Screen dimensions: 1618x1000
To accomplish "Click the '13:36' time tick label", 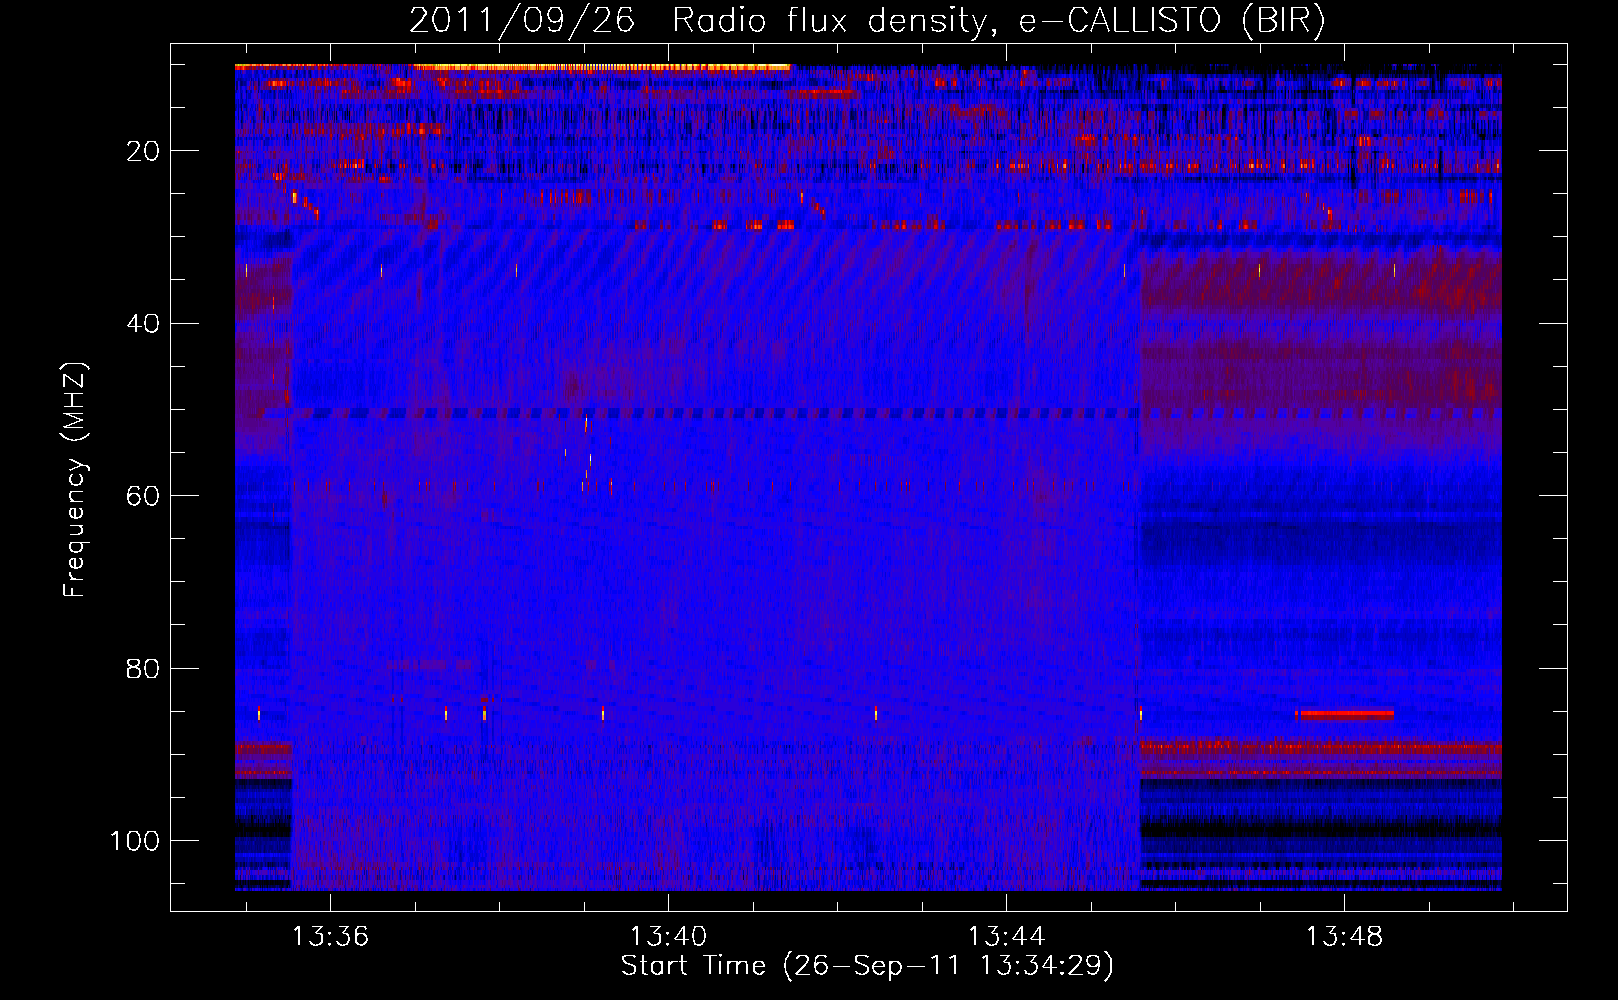I will coord(330,936).
